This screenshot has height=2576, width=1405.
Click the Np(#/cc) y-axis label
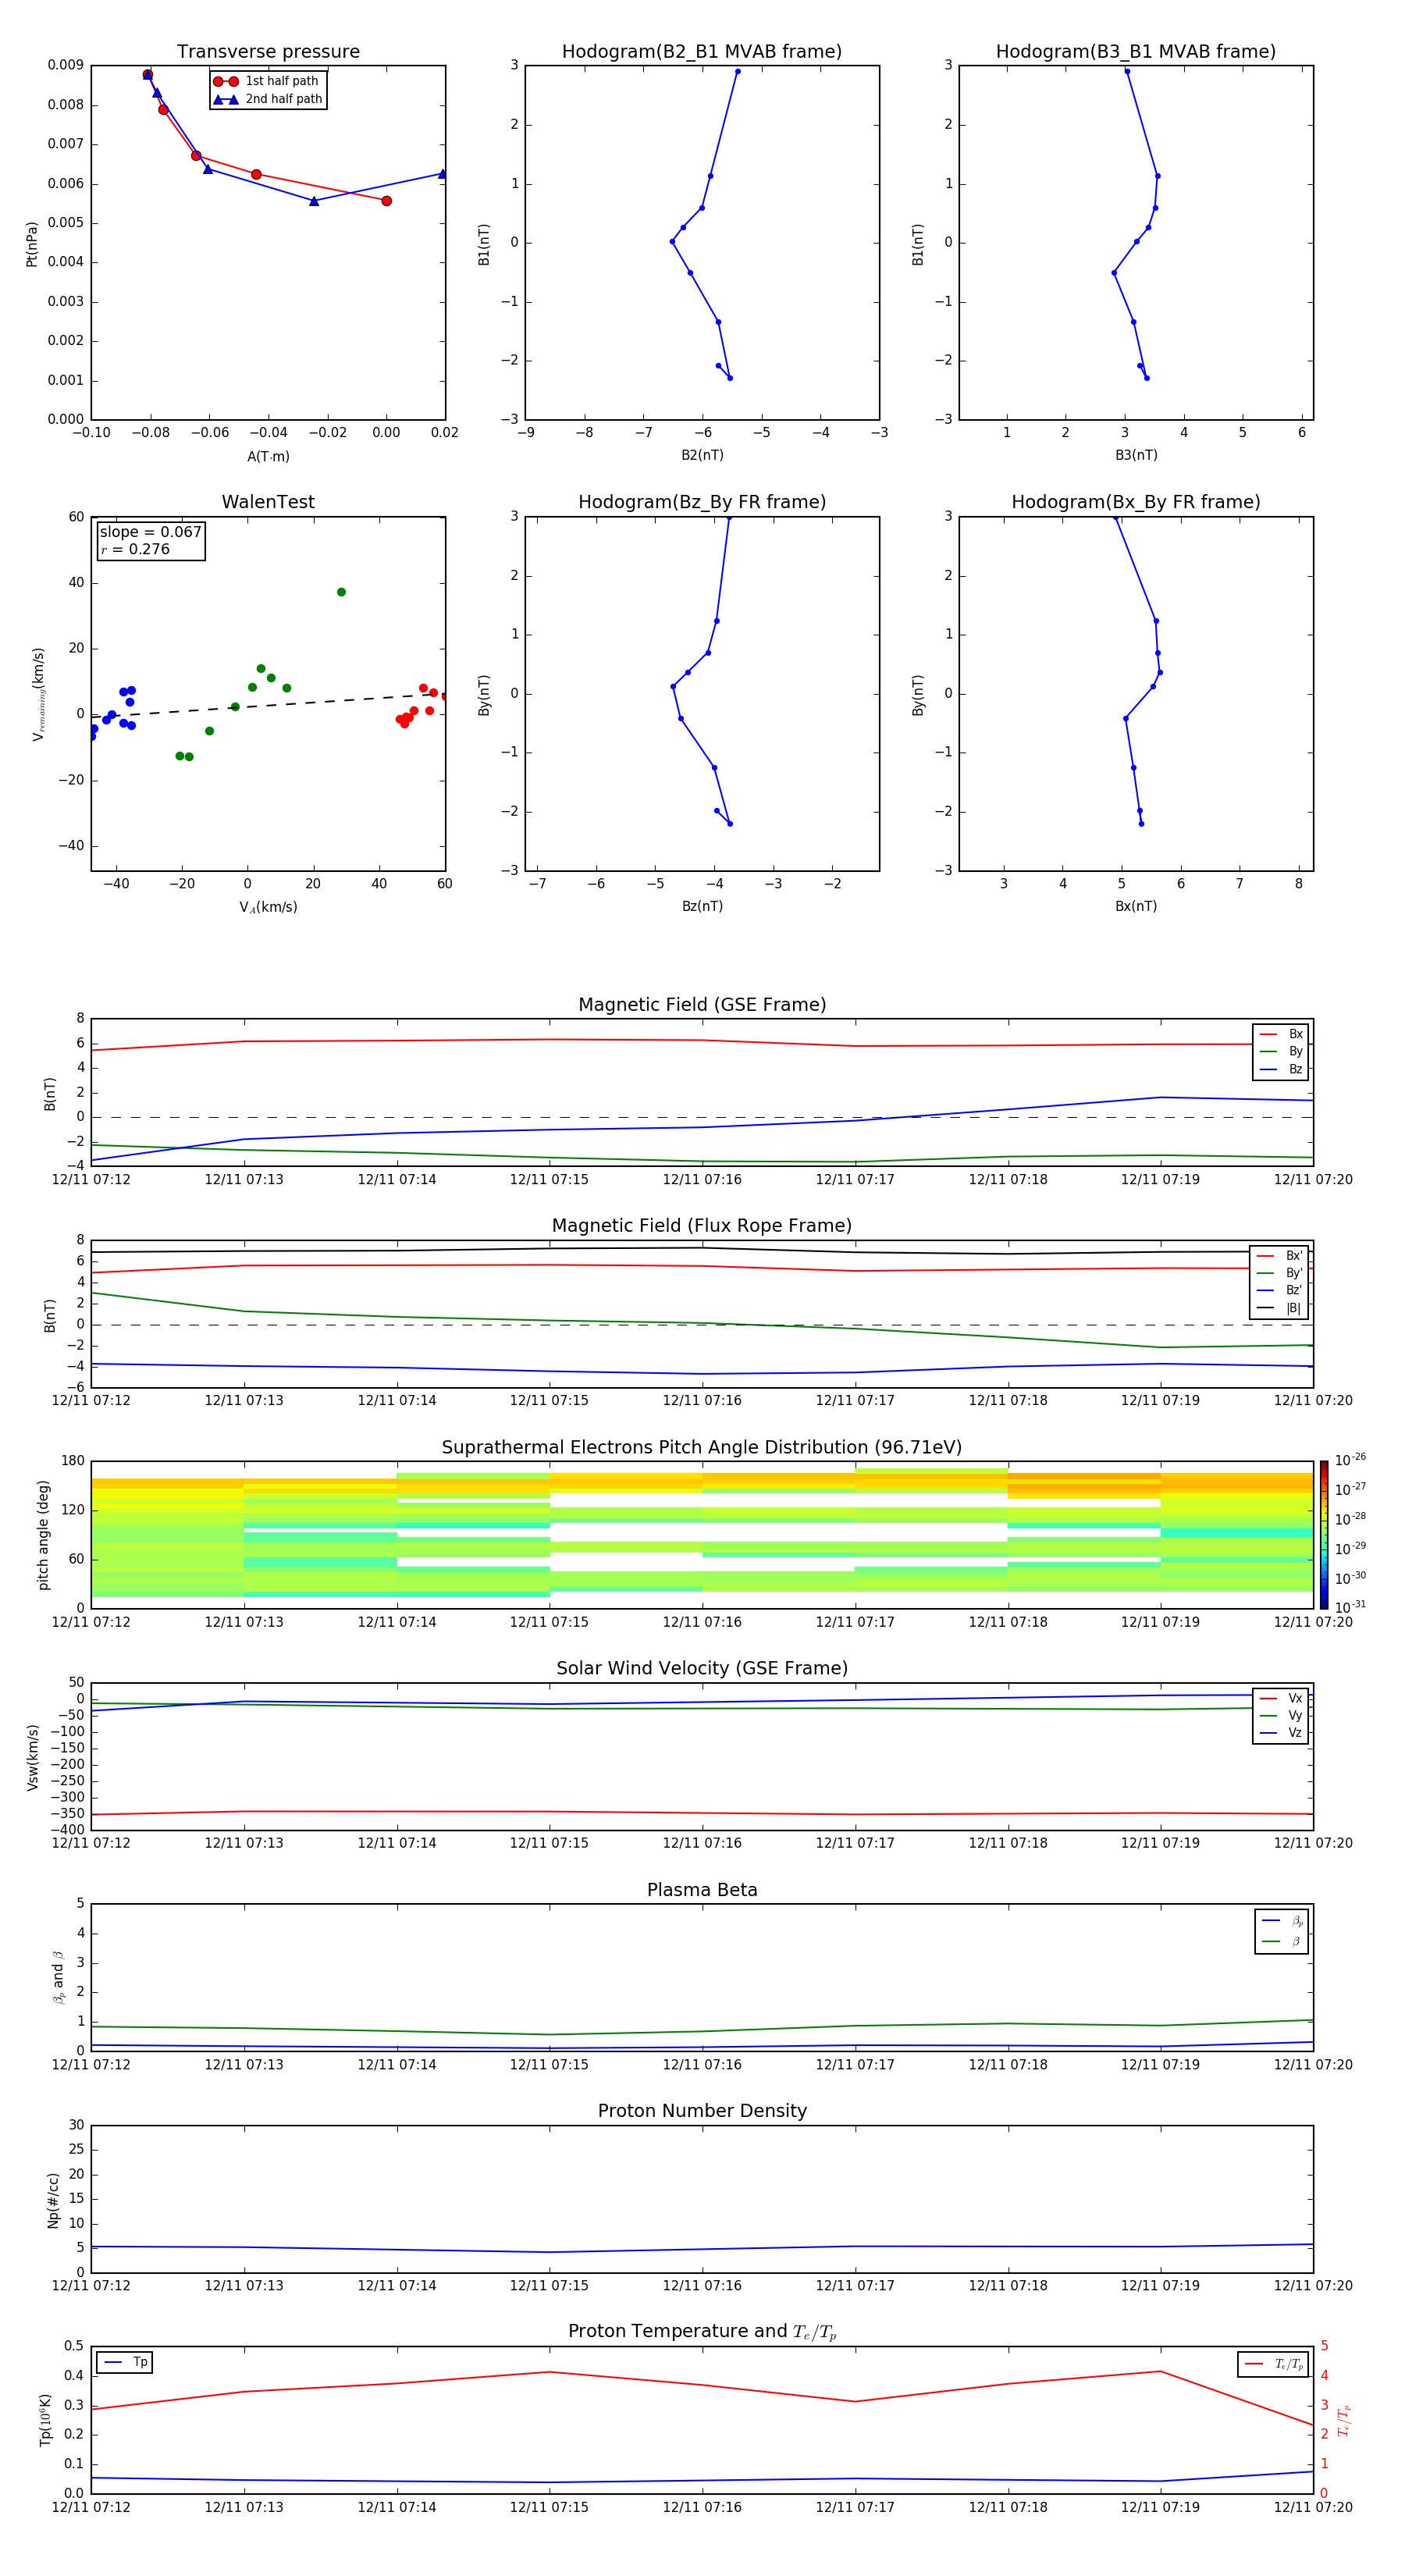[53, 2200]
